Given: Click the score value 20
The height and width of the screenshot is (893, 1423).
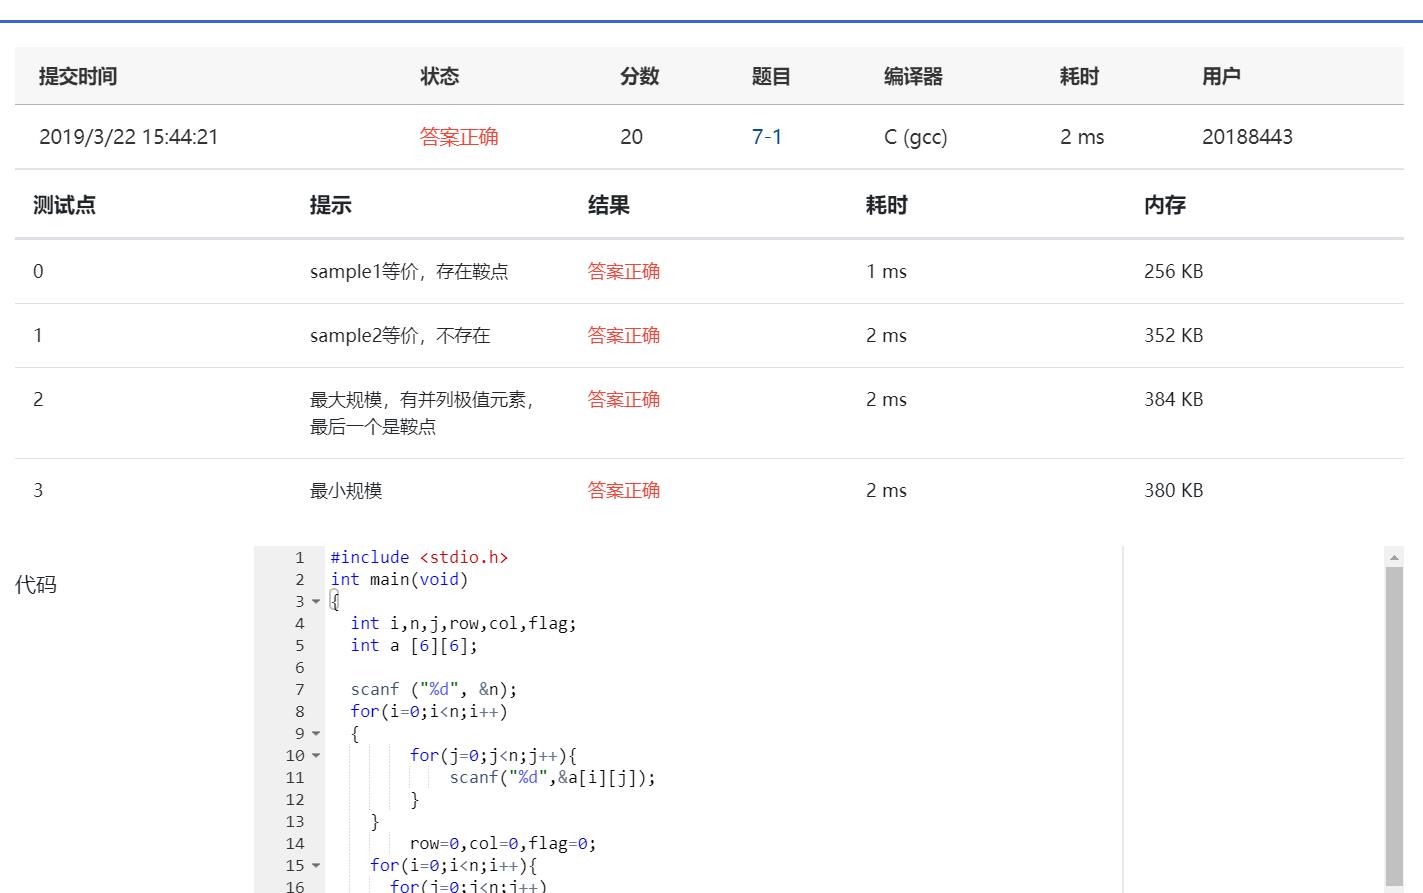Looking at the screenshot, I should 631,137.
